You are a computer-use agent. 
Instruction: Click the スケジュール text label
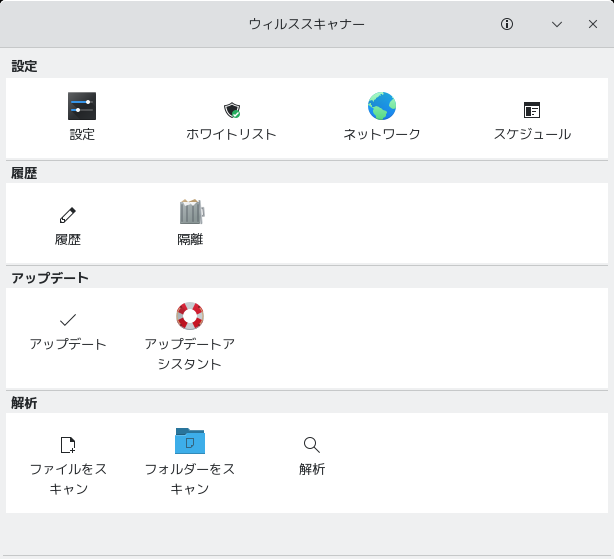(x=532, y=134)
